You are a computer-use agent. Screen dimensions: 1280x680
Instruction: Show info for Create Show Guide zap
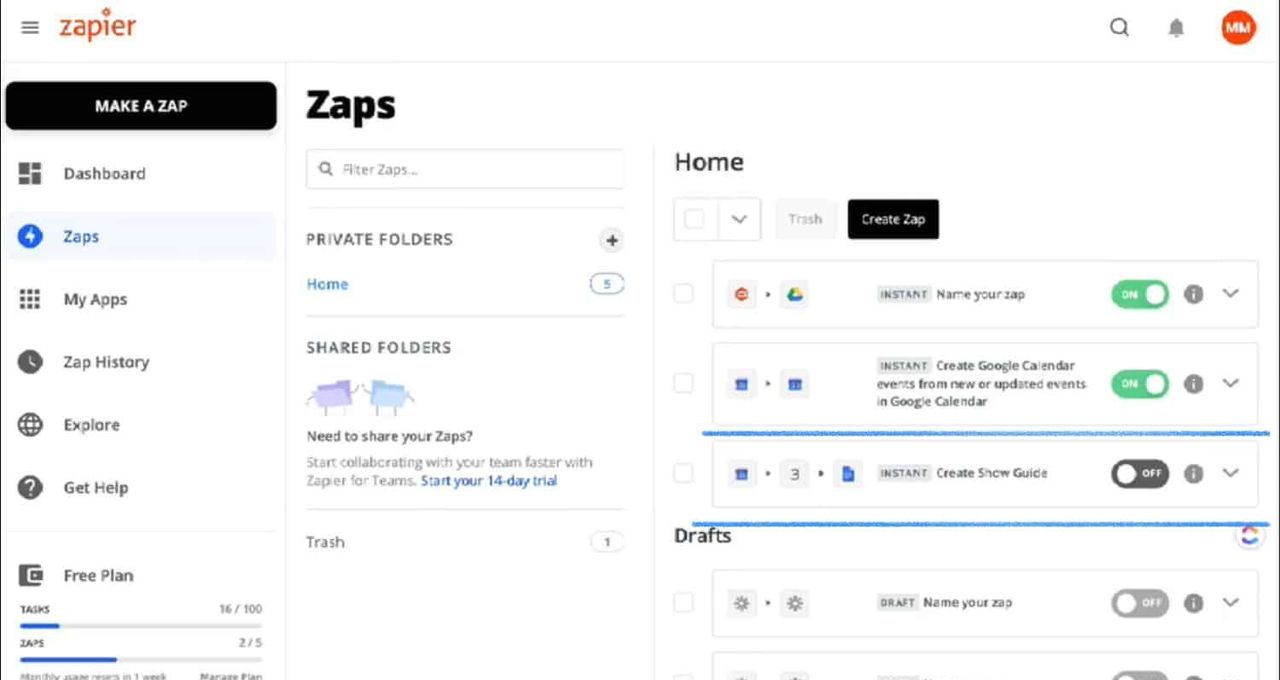(x=1193, y=474)
